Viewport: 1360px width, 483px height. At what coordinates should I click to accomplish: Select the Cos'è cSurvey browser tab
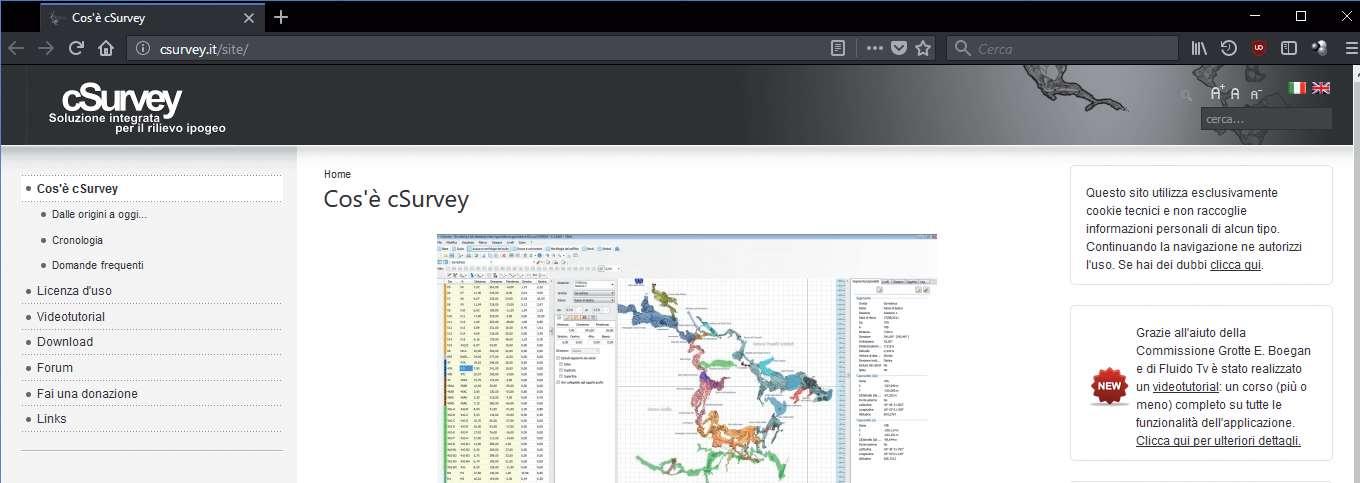pyautogui.click(x=152, y=16)
